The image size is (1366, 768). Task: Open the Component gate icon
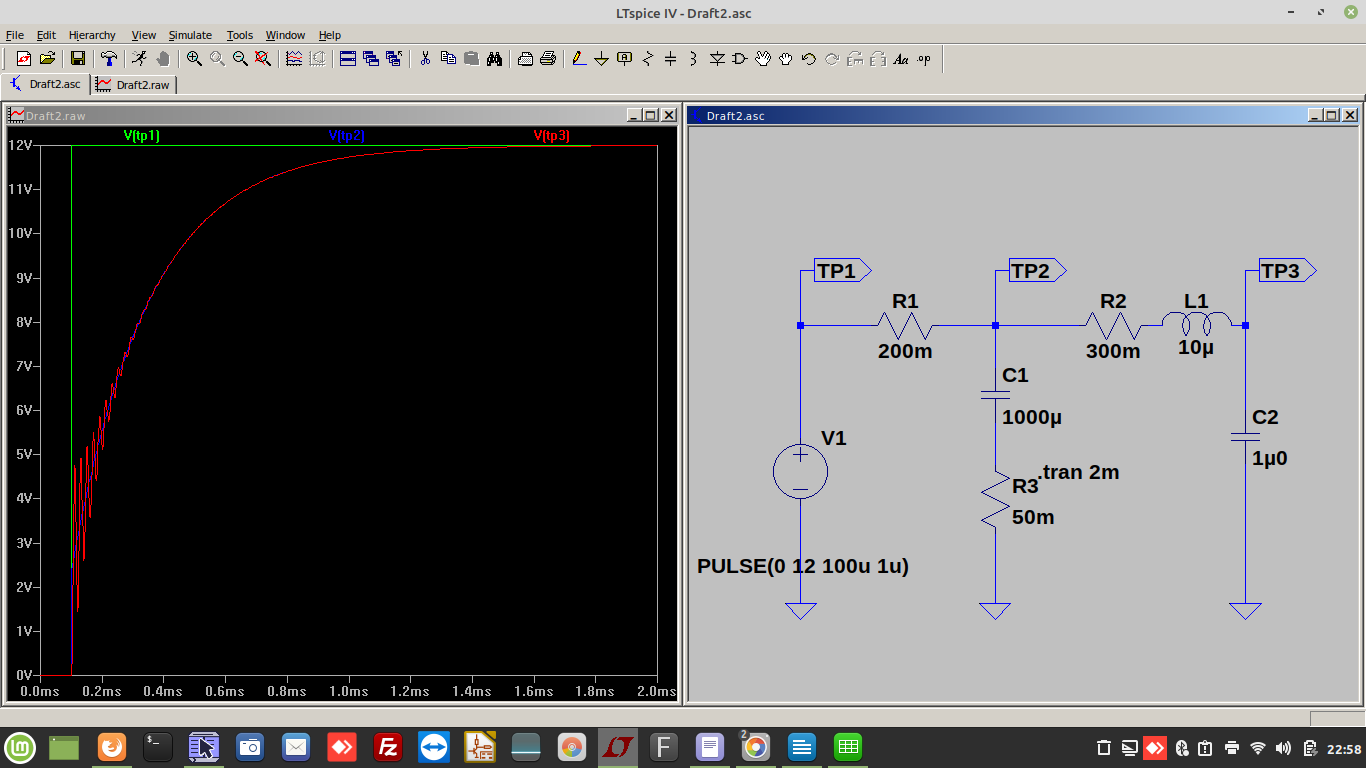[x=740, y=59]
